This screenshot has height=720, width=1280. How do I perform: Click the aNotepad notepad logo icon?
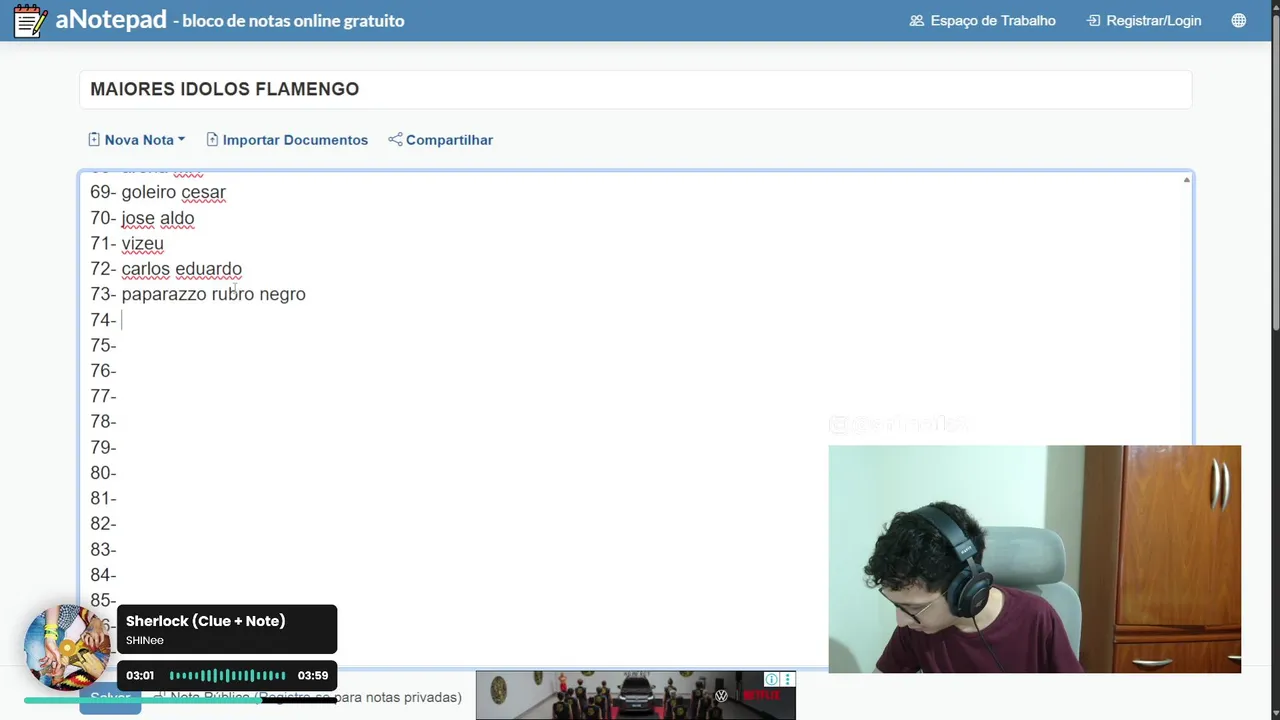point(30,20)
